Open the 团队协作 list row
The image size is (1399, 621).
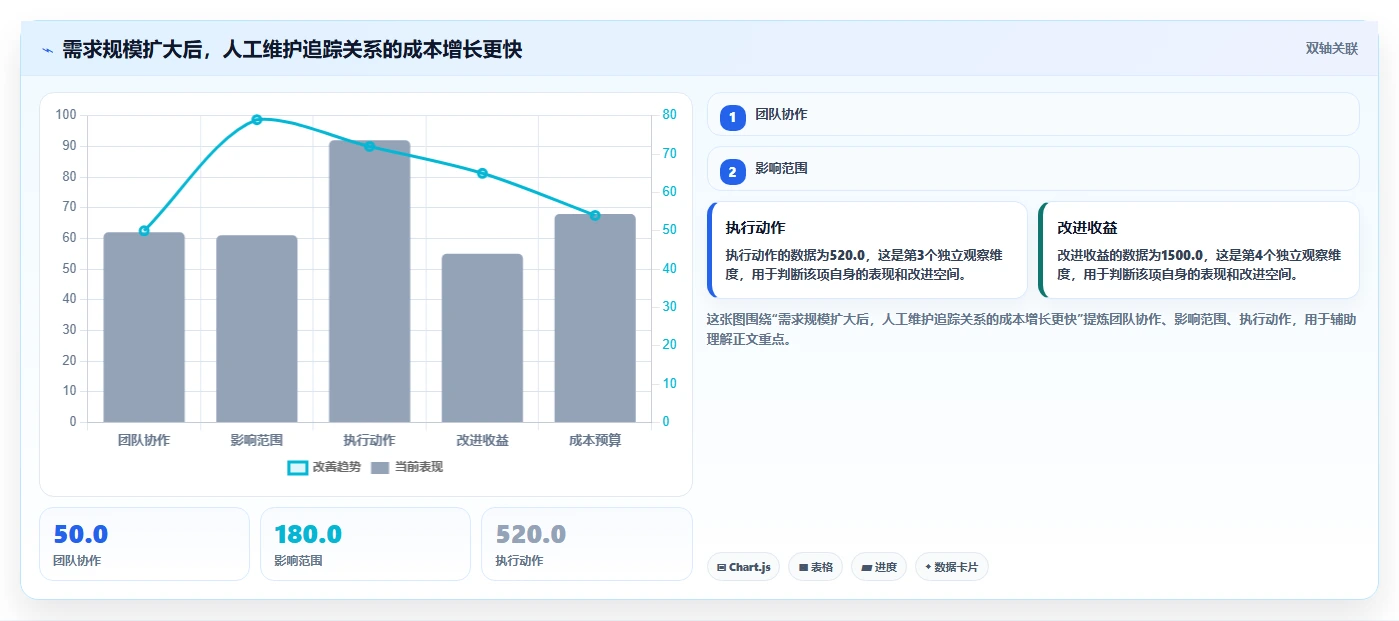pyautogui.click(x=1033, y=114)
